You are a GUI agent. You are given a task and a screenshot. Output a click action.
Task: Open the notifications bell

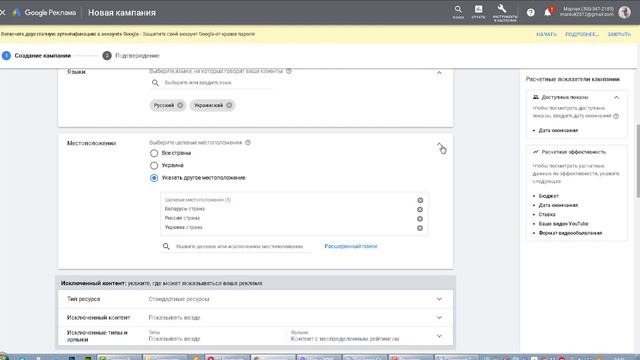click(x=548, y=13)
